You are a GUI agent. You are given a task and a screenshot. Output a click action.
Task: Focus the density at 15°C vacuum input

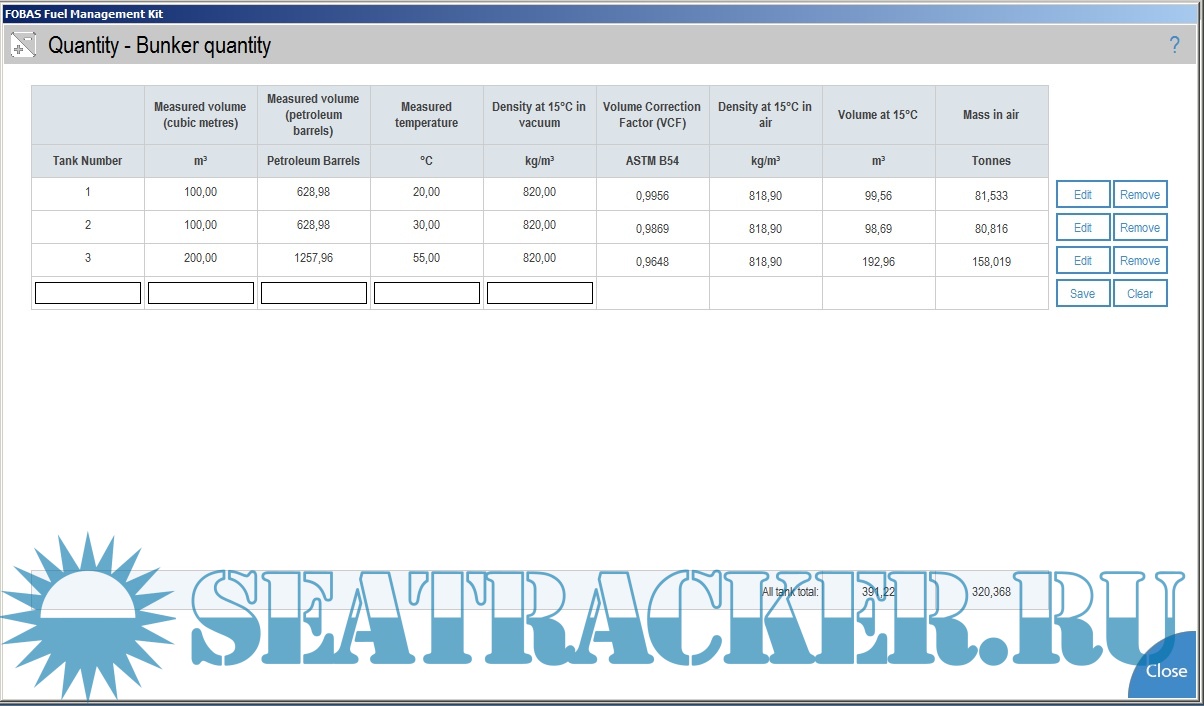(x=540, y=293)
